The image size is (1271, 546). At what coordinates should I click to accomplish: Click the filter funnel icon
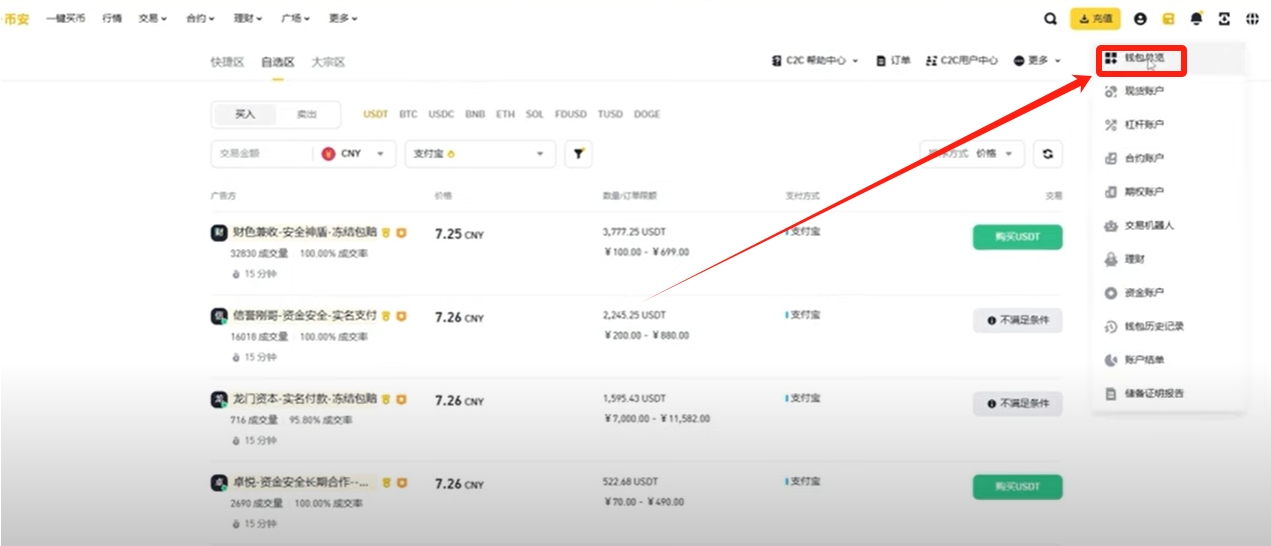[578, 154]
